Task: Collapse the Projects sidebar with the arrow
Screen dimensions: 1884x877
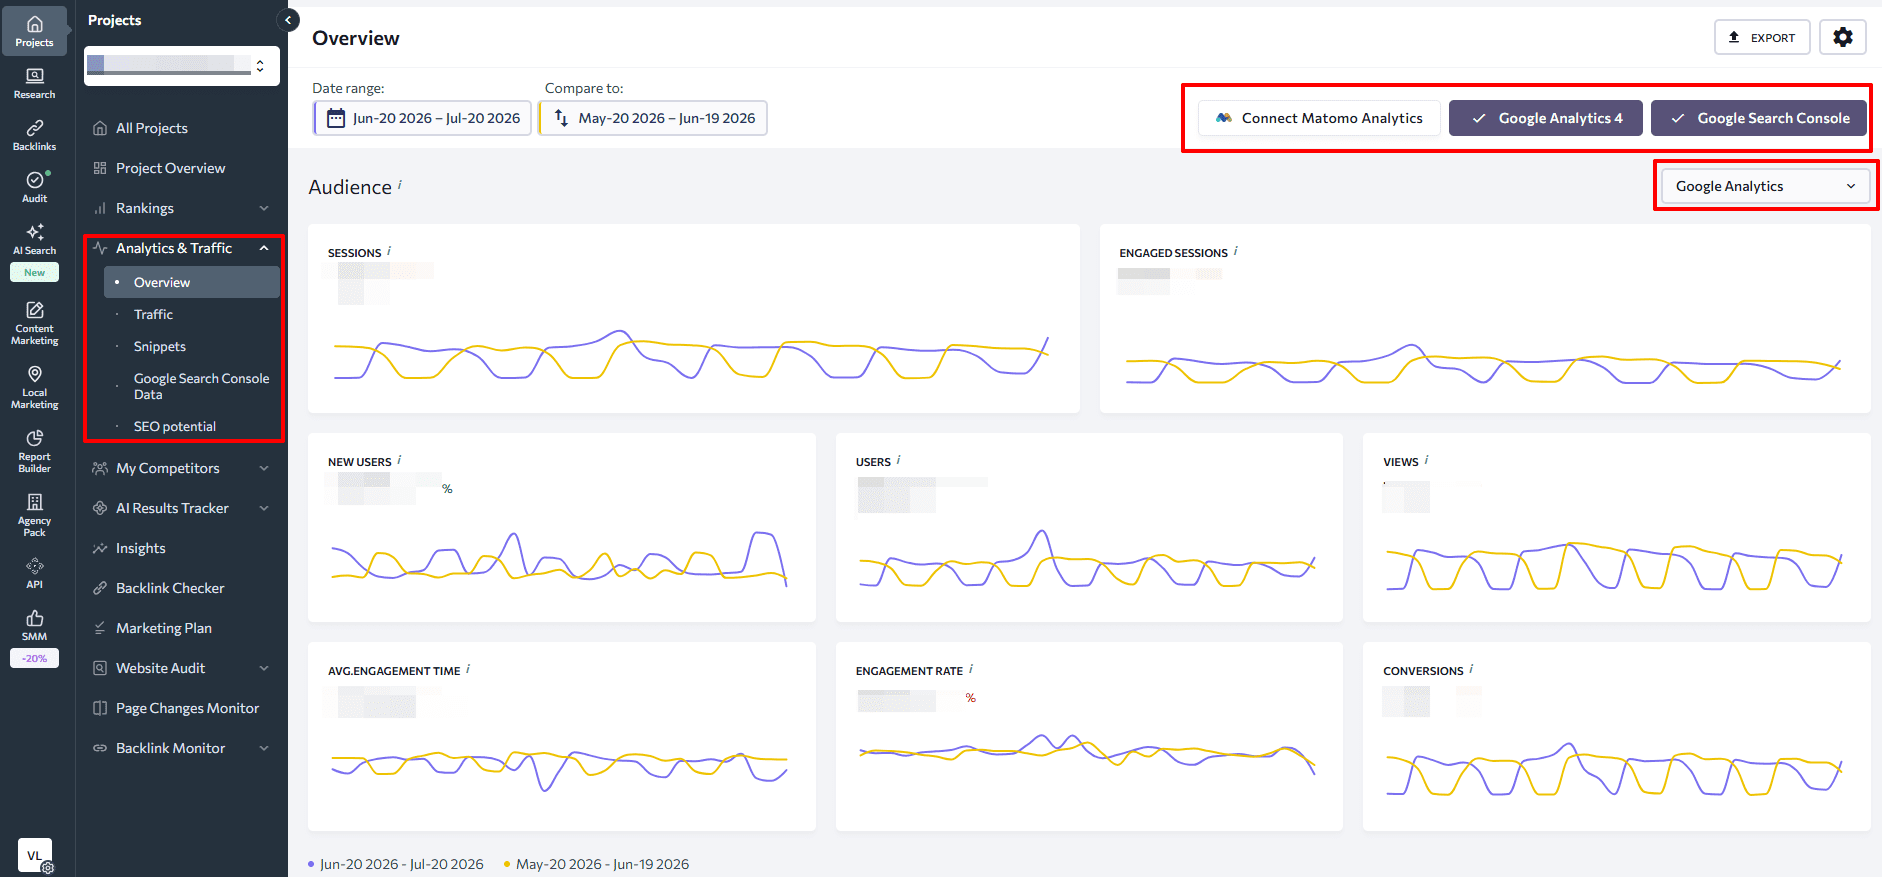Action: pos(288,19)
